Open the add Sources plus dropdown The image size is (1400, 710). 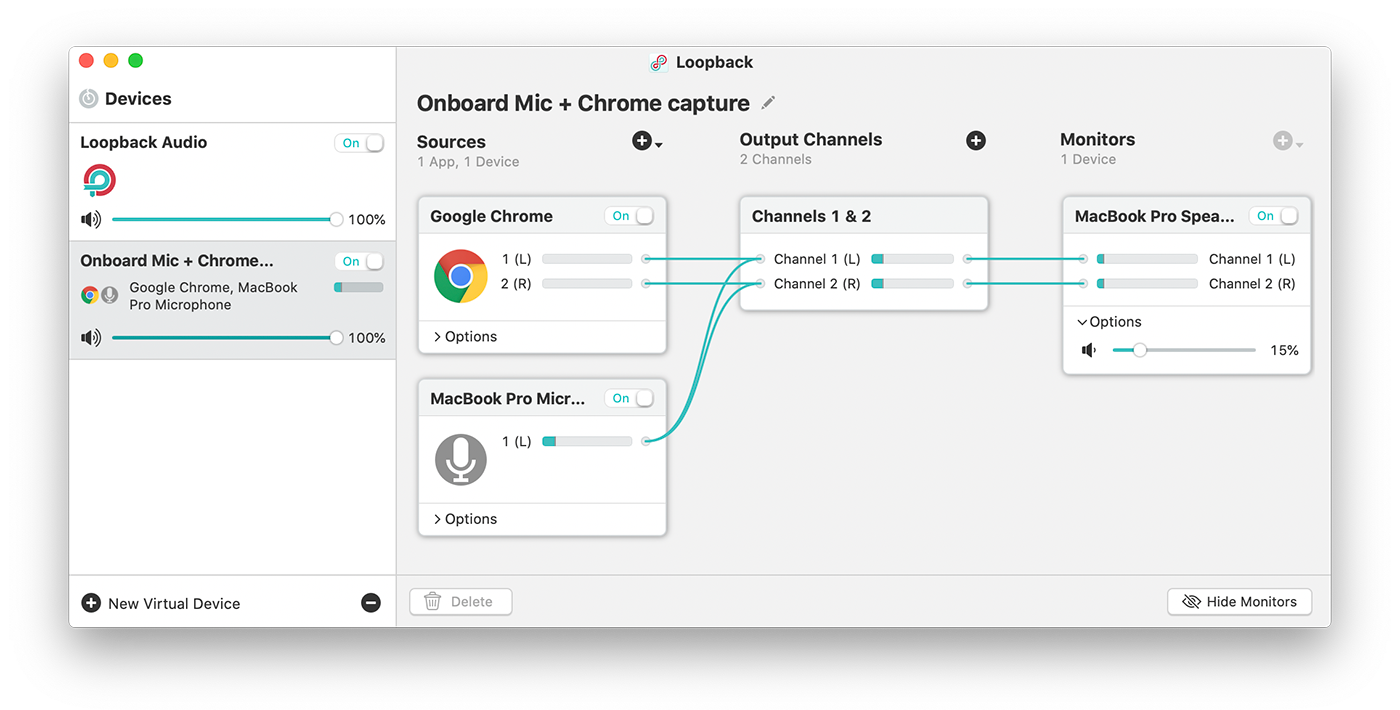[x=647, y=142]
